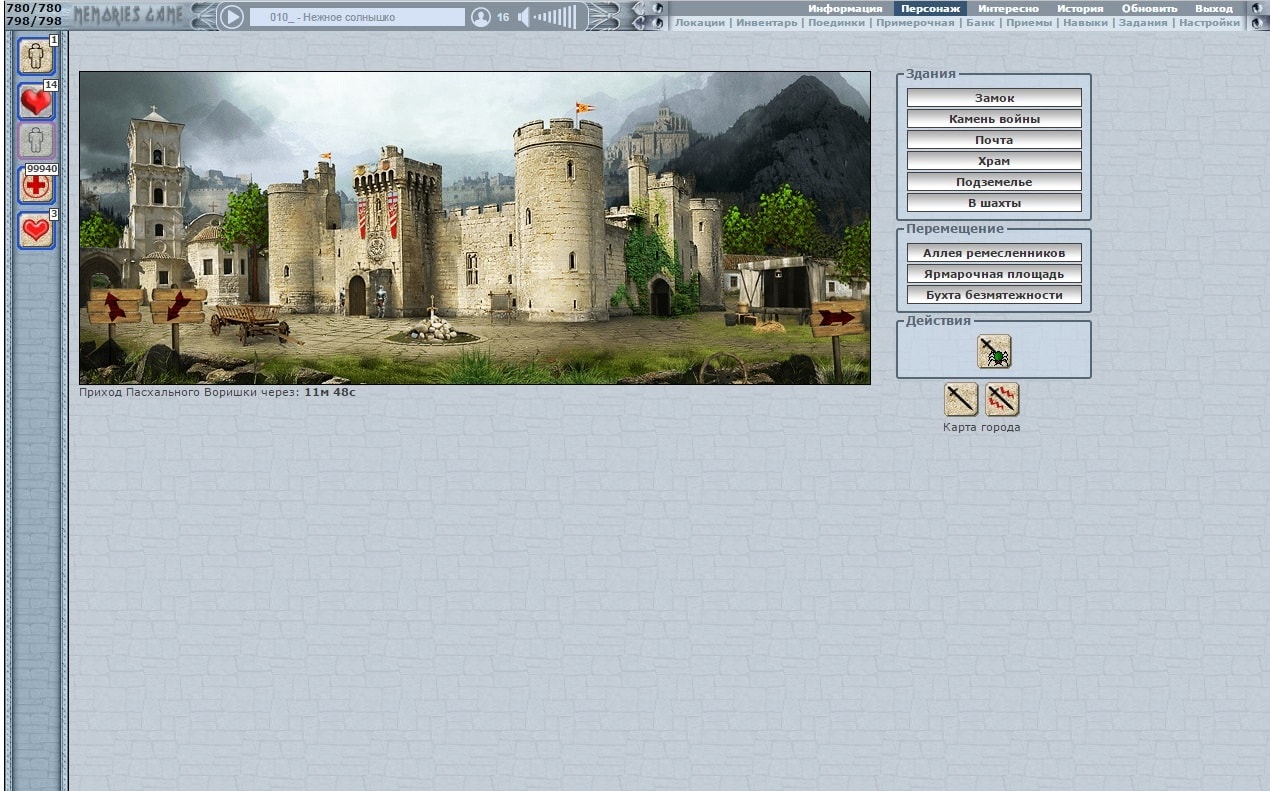Image resolution: width=1270 pixels, height=791 pixels.
Task: Enter the Замок building
Action: click(994, 98)
